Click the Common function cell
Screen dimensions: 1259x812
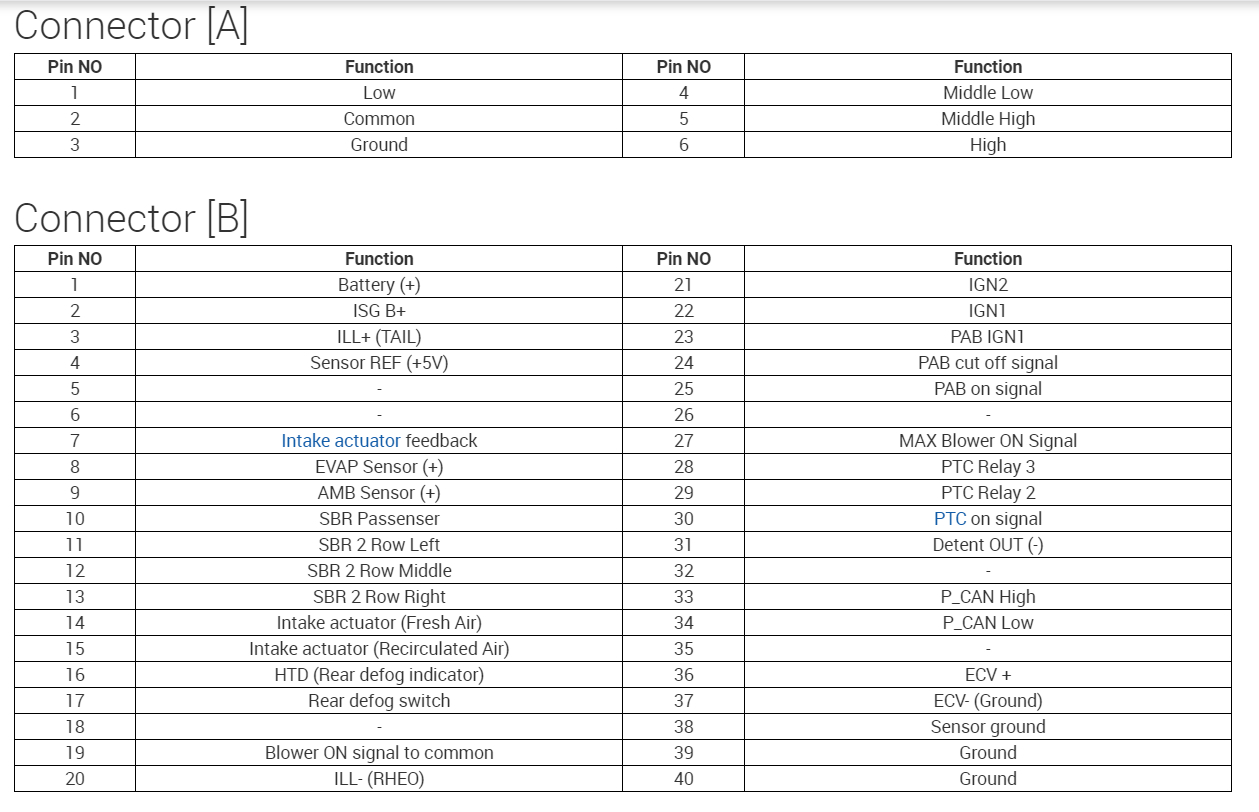(379, 119)
